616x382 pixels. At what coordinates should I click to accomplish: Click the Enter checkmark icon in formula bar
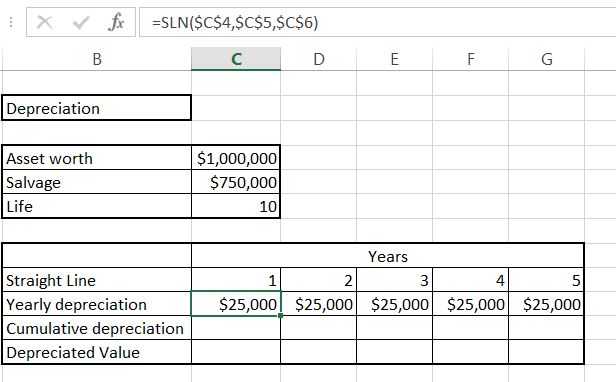pyautogui.click(x=81, y=22)
